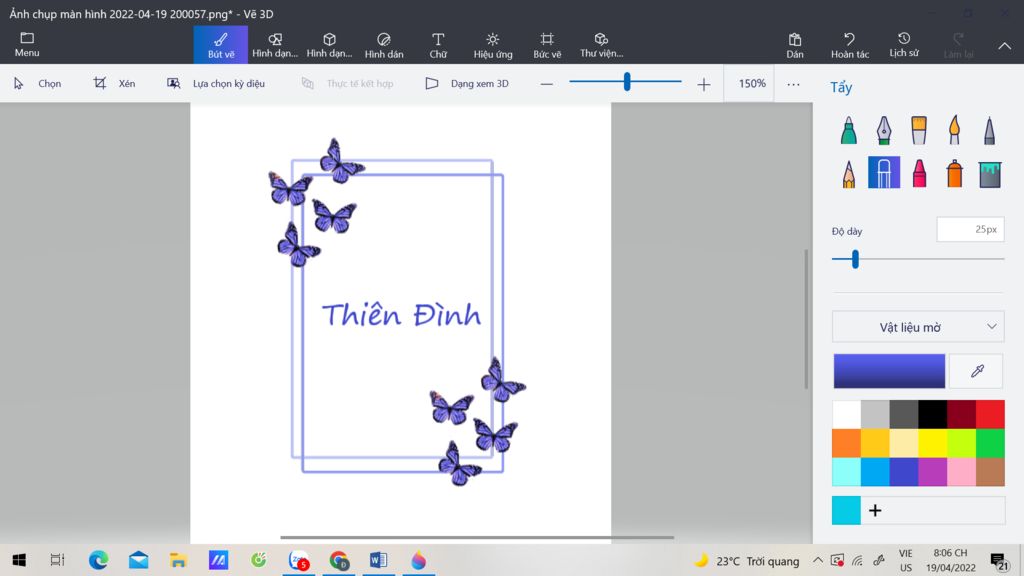Add a new custom color
Viewport: 1024px width, 576px height.
click(x=875, y=511)
